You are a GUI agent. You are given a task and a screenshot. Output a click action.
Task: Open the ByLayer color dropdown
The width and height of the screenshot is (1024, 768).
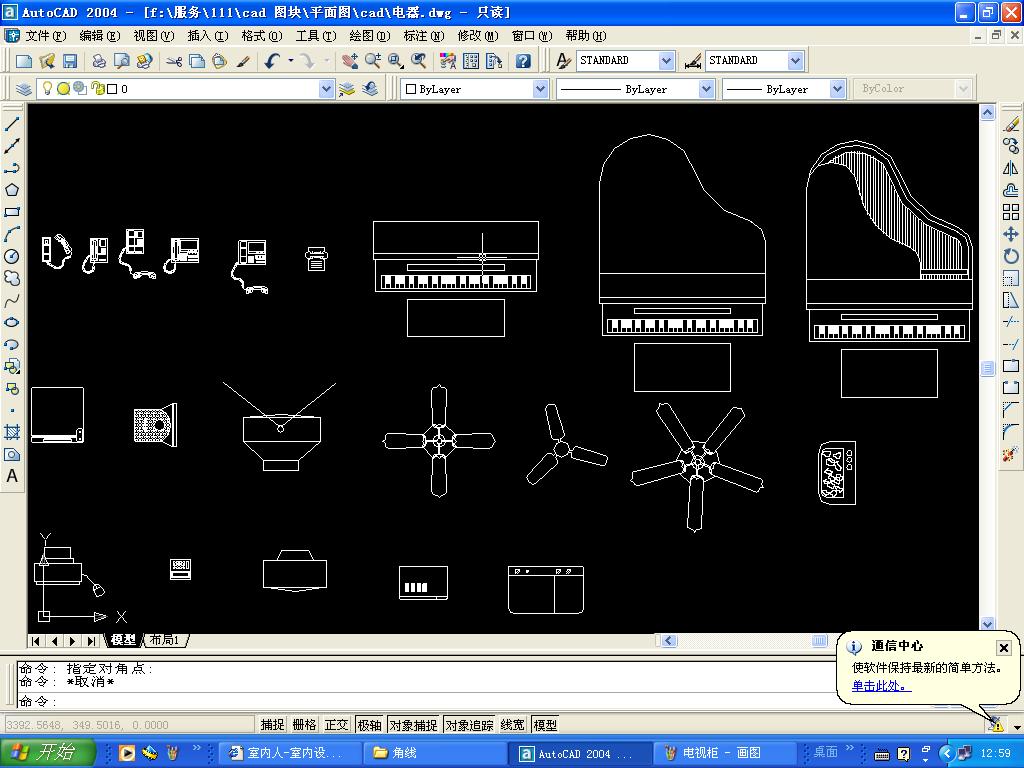[x=540, y=89]
